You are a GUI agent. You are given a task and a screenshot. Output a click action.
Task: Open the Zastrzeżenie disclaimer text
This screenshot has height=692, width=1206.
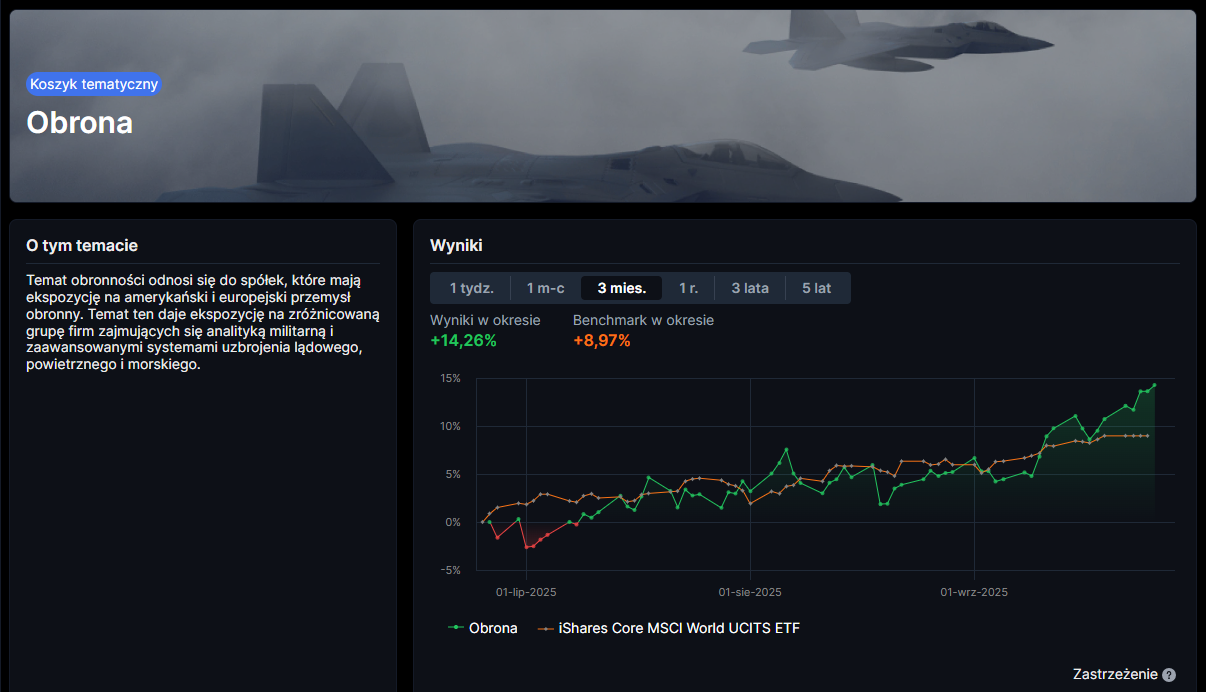click(x=1114, y=675)
